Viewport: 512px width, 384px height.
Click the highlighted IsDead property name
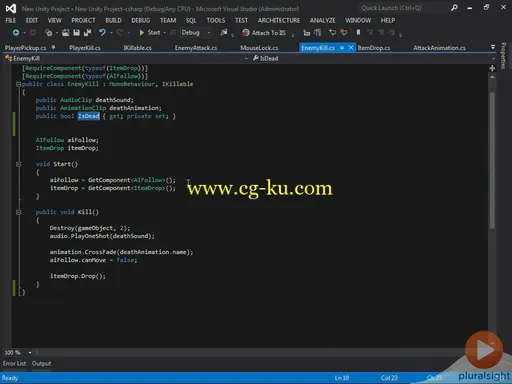coord(89,116)
